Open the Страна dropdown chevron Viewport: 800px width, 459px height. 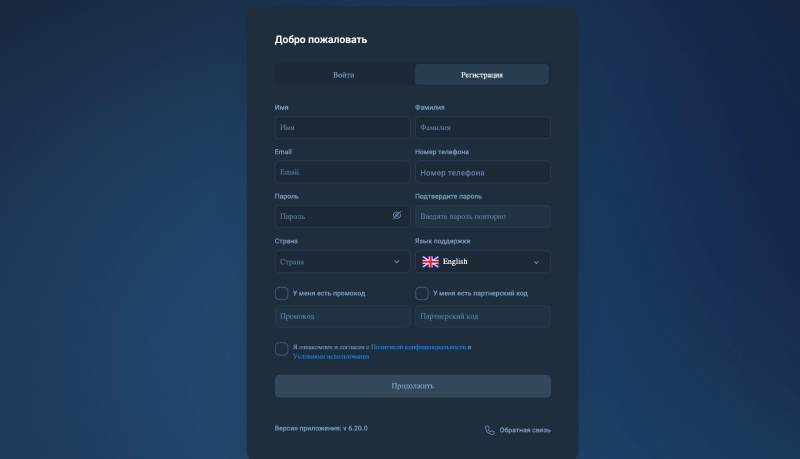click(396, 262)
